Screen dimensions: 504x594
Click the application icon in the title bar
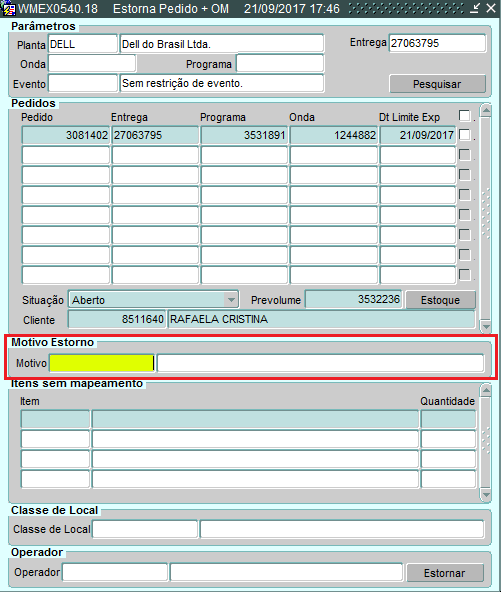pyautogui.click(x=8, y=8)
